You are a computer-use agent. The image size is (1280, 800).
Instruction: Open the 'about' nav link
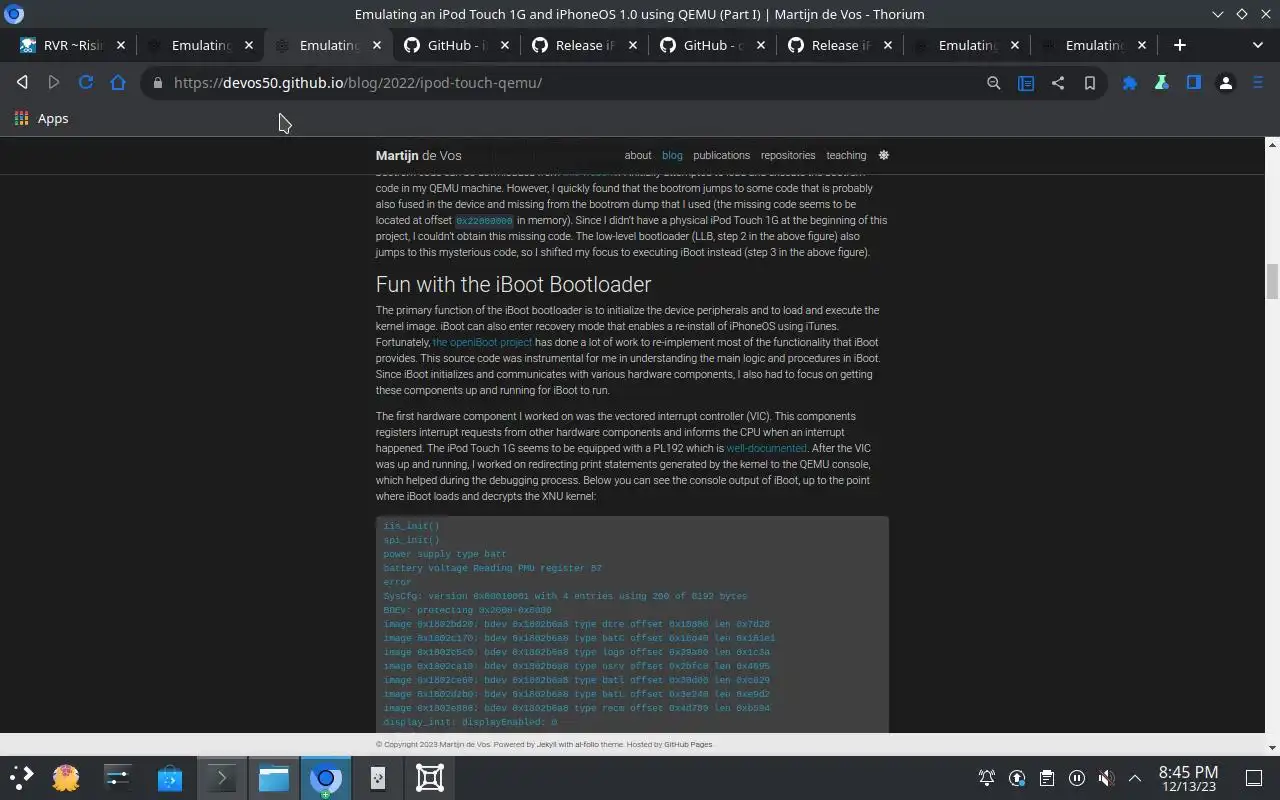(x=638, y=155)
